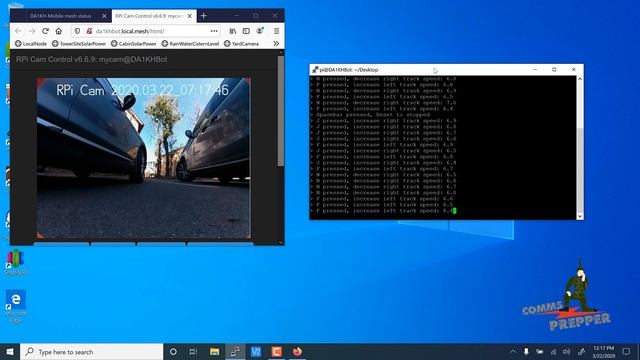Go forward in Firefox history
The width and height of the screenshot is (640, 360).
pos(32,31)
